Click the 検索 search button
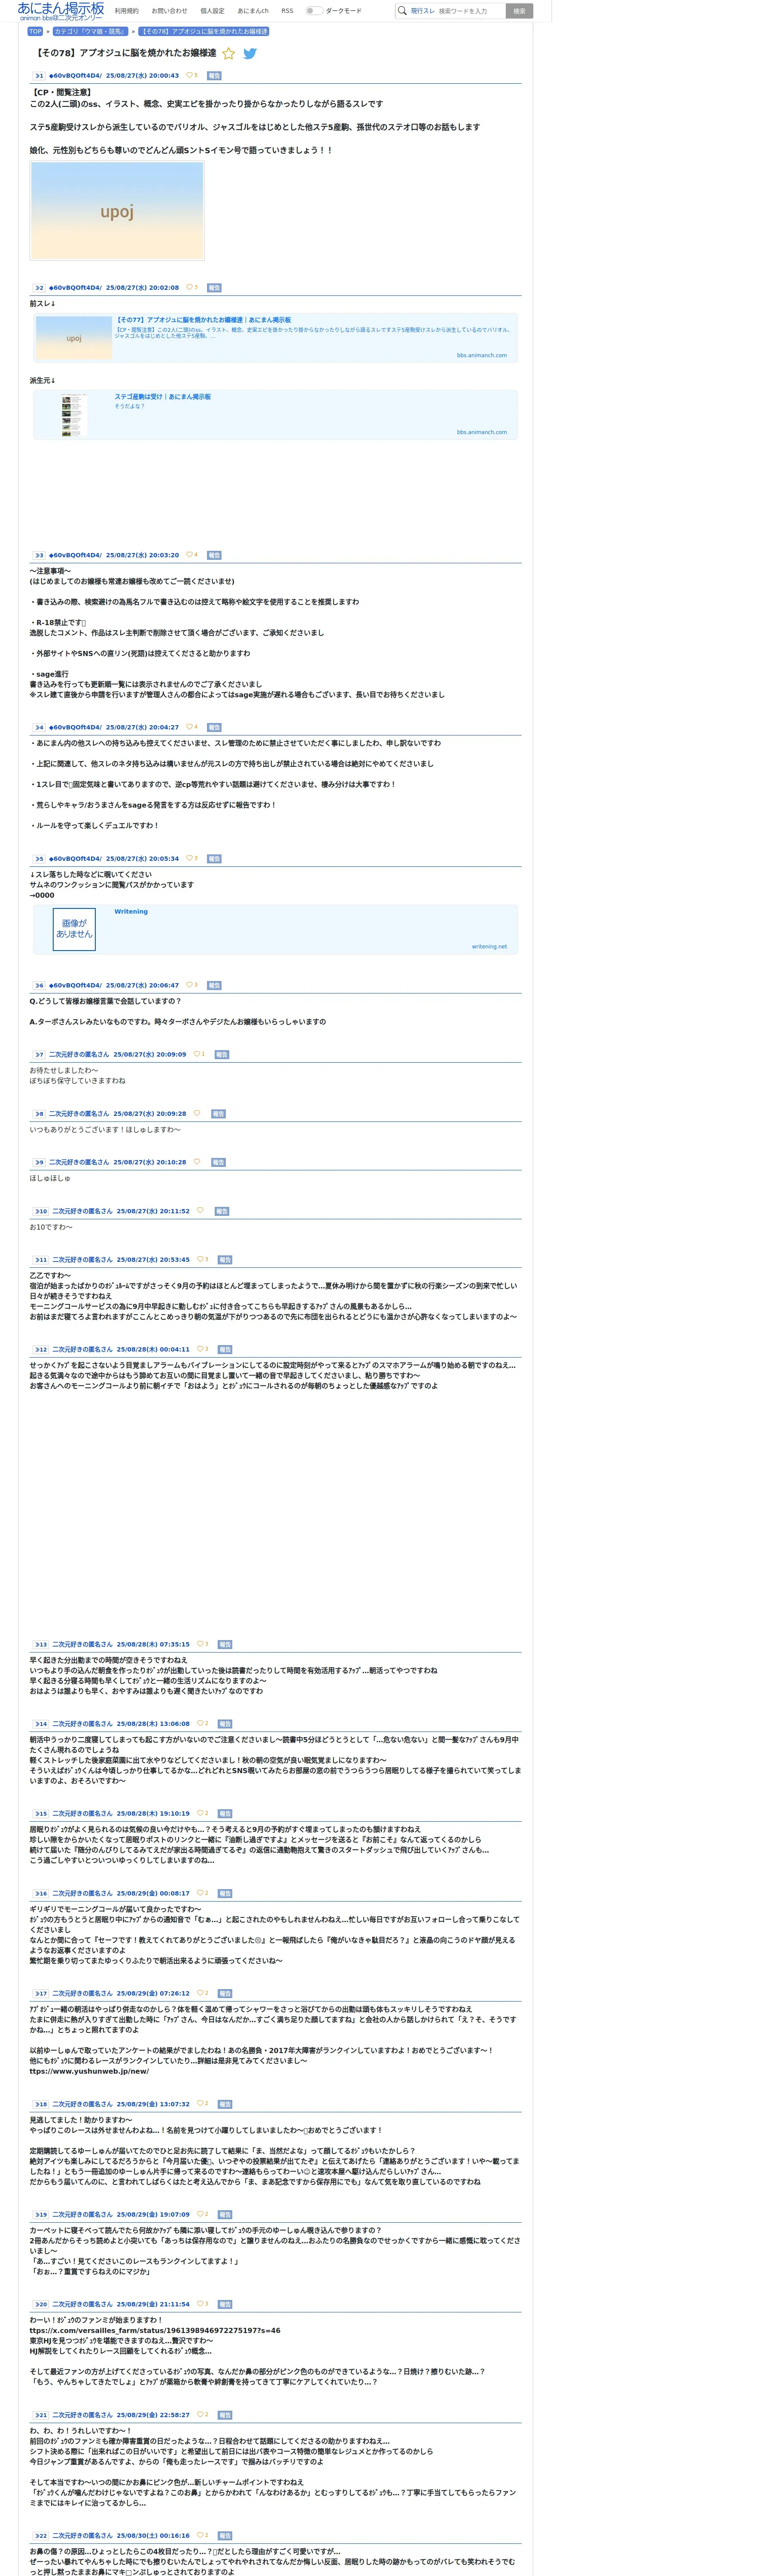The image size is (778, 2576). pos(519,11)
